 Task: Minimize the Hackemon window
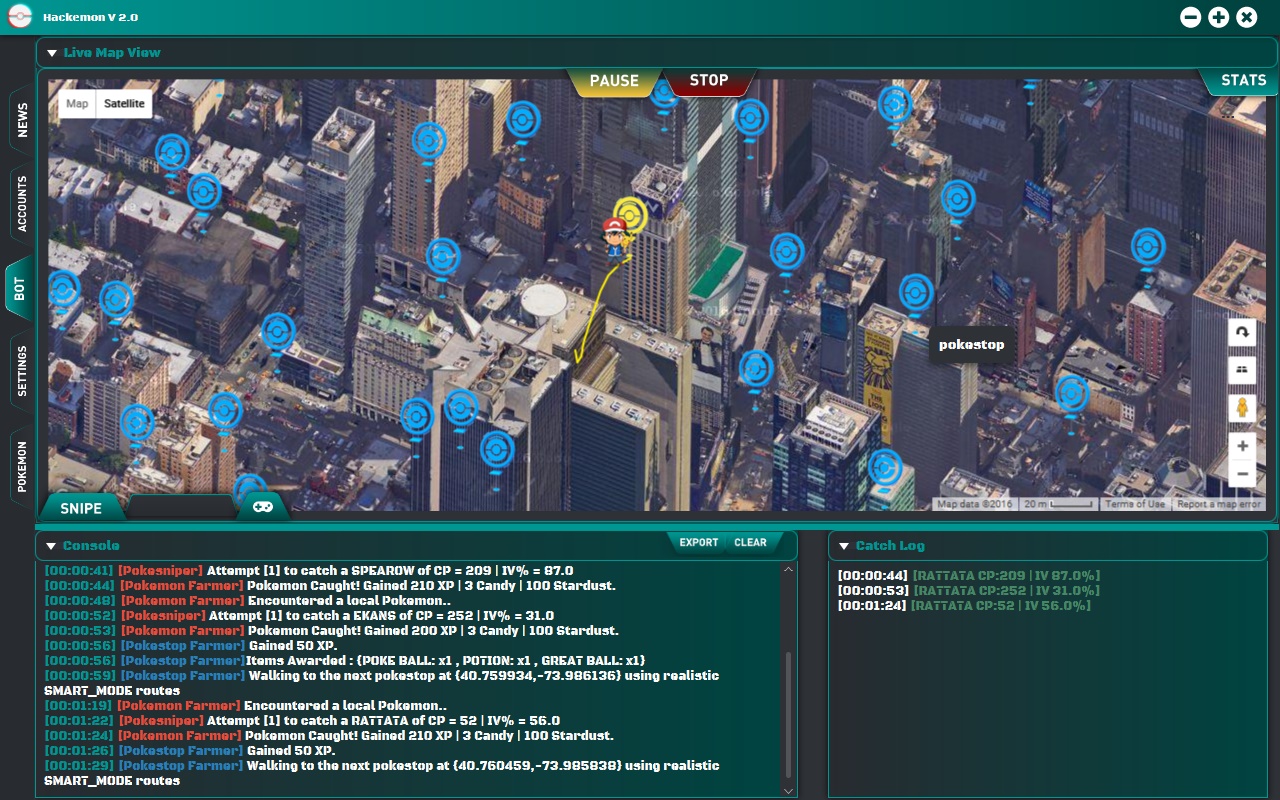pyautogui.click(x=1190, y=17)
